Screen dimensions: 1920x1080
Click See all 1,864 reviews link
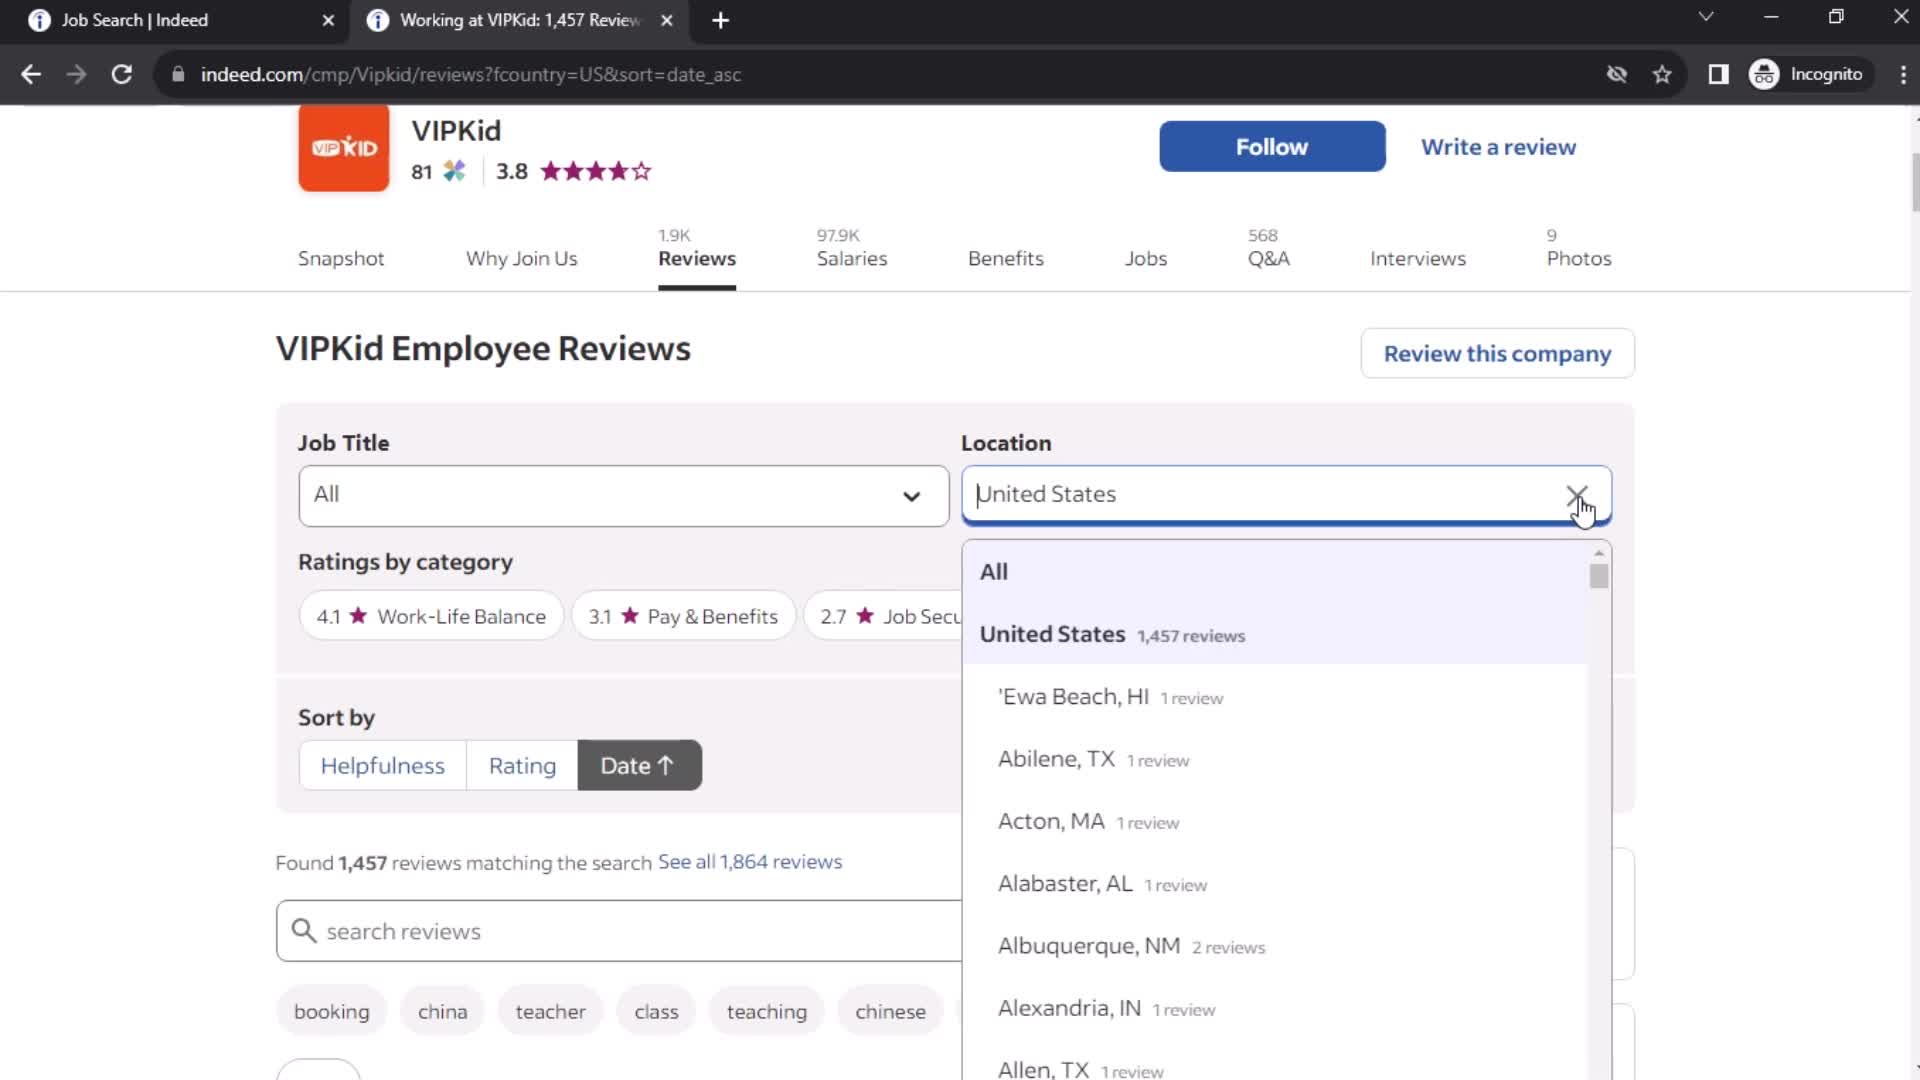tap(750, 861)
